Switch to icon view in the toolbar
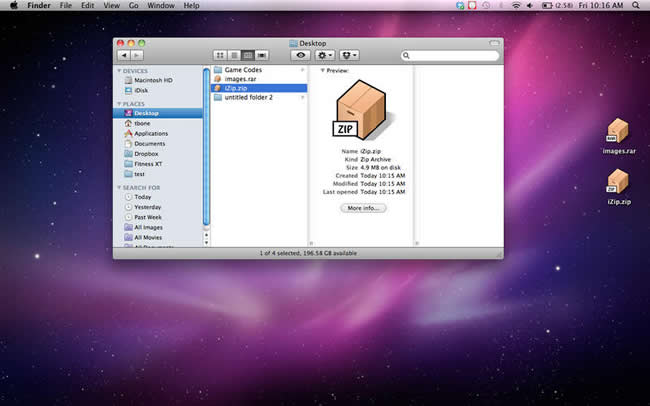The width and height of the screenshot is (650, 406). [x=219, y=56]
